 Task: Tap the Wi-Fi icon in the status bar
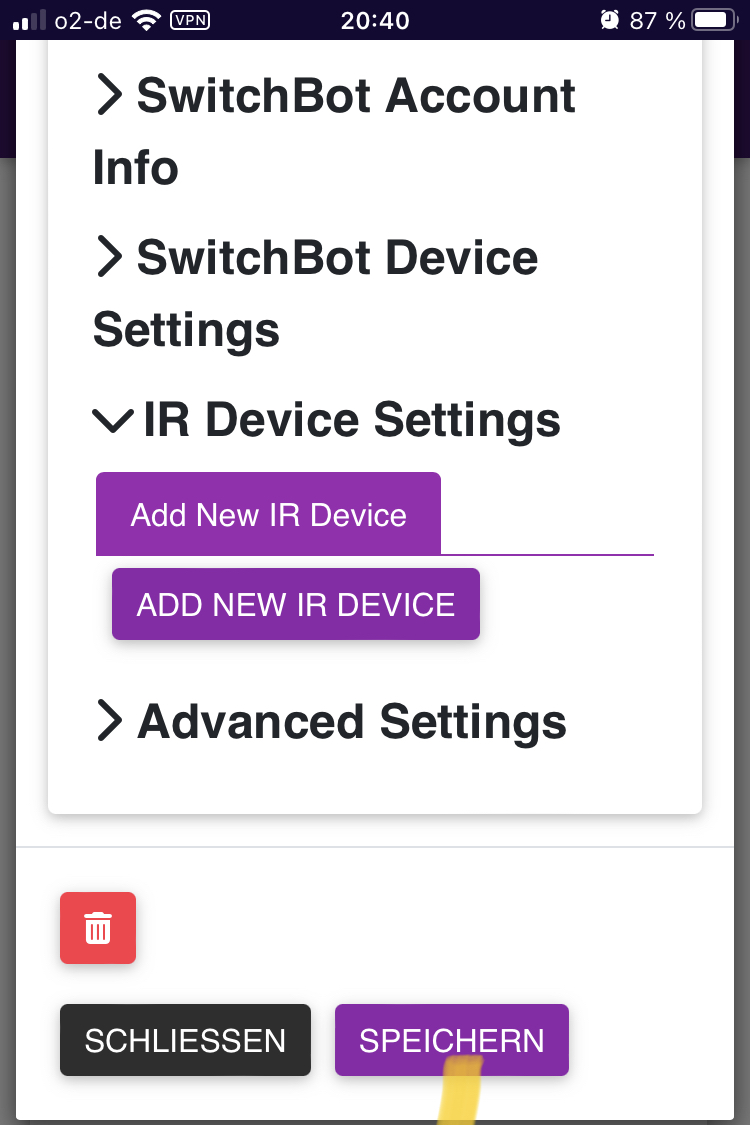146,18
